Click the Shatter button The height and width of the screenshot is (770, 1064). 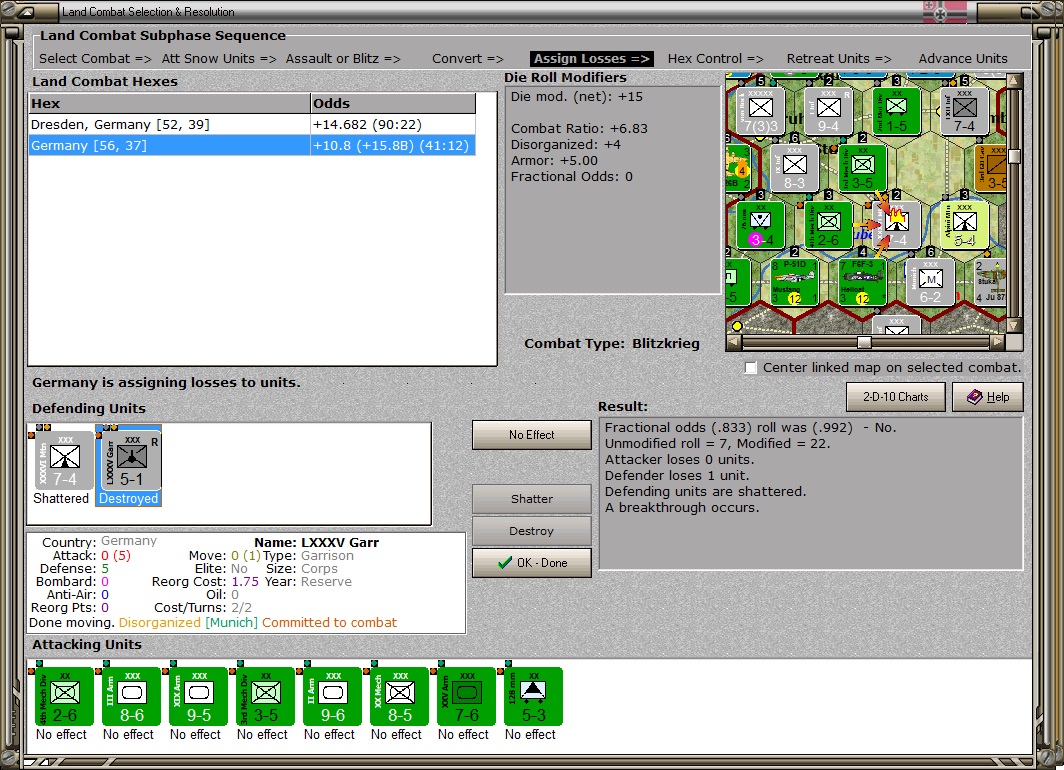pos(531,499)
